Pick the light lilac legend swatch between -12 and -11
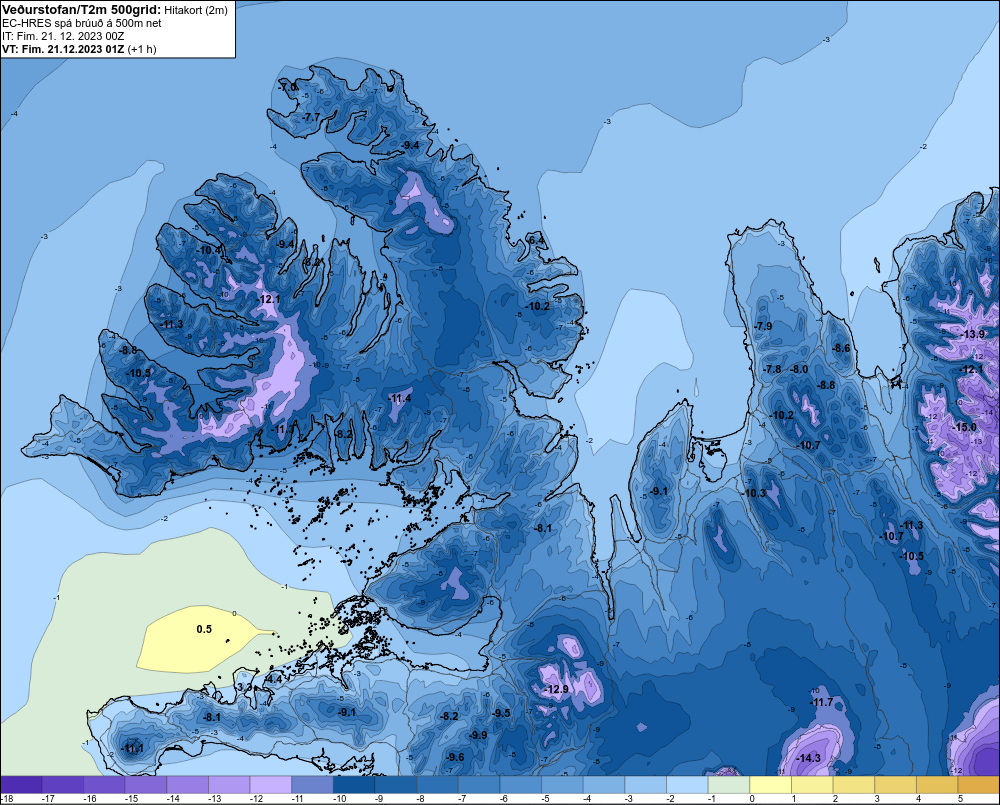Viewport: 1000px width, 805px height. (x=271, y=785)
